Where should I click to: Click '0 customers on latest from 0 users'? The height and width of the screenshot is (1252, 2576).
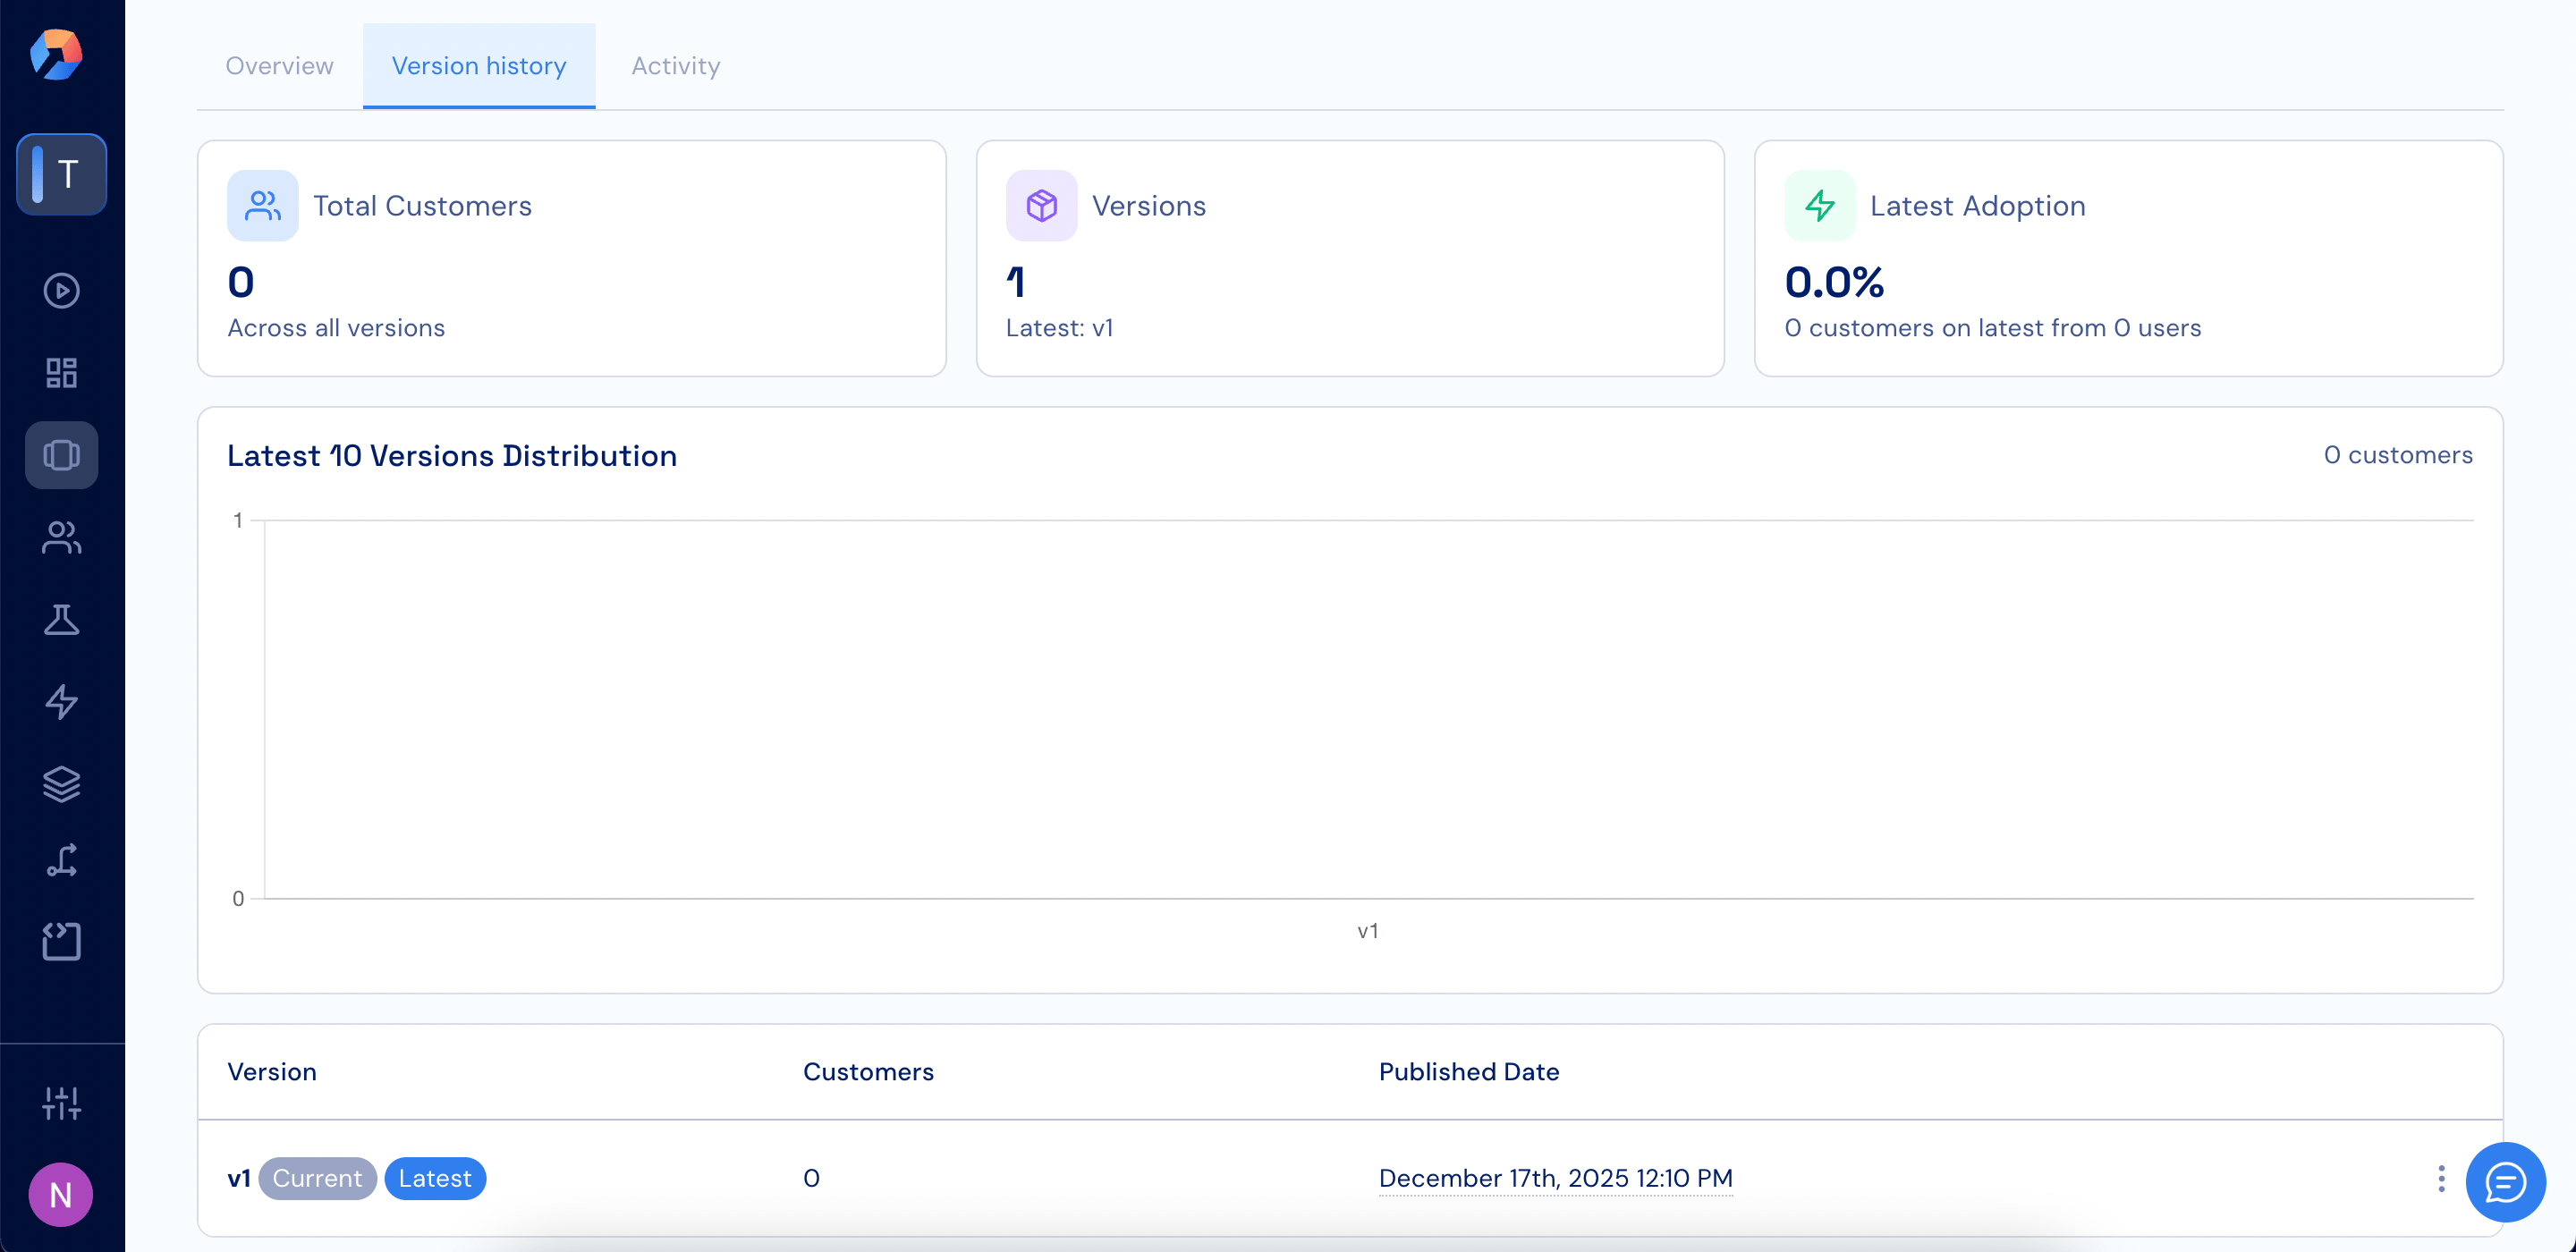1993,328
